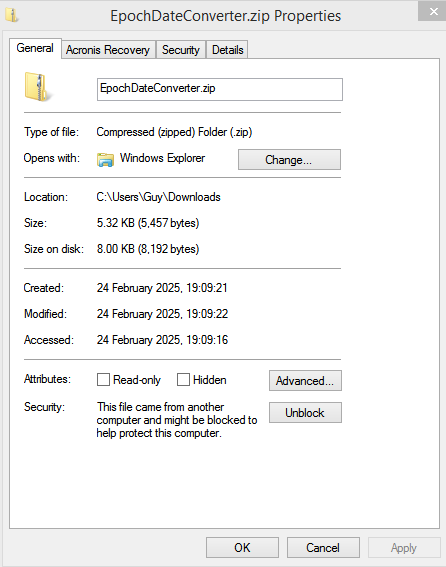The width and height of the screenshot is (446, 567).
Task: Open the Advanced... attributes dialog
Action: click(x=305, y=380)
